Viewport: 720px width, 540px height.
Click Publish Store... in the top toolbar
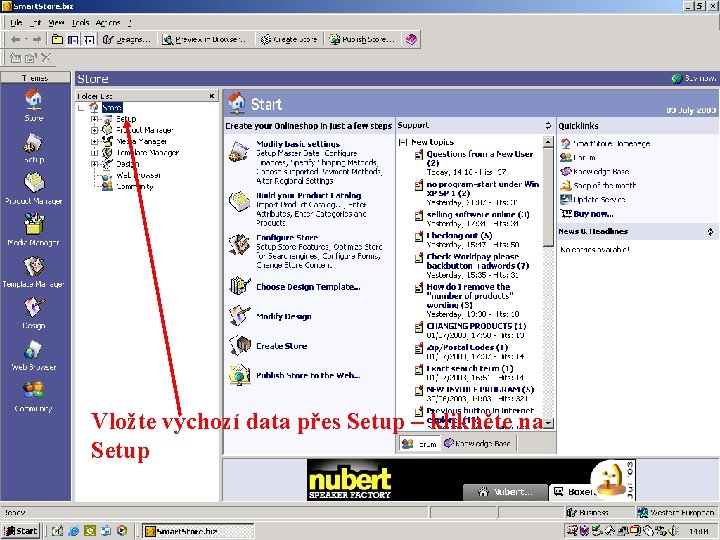(x=362, y=39)
